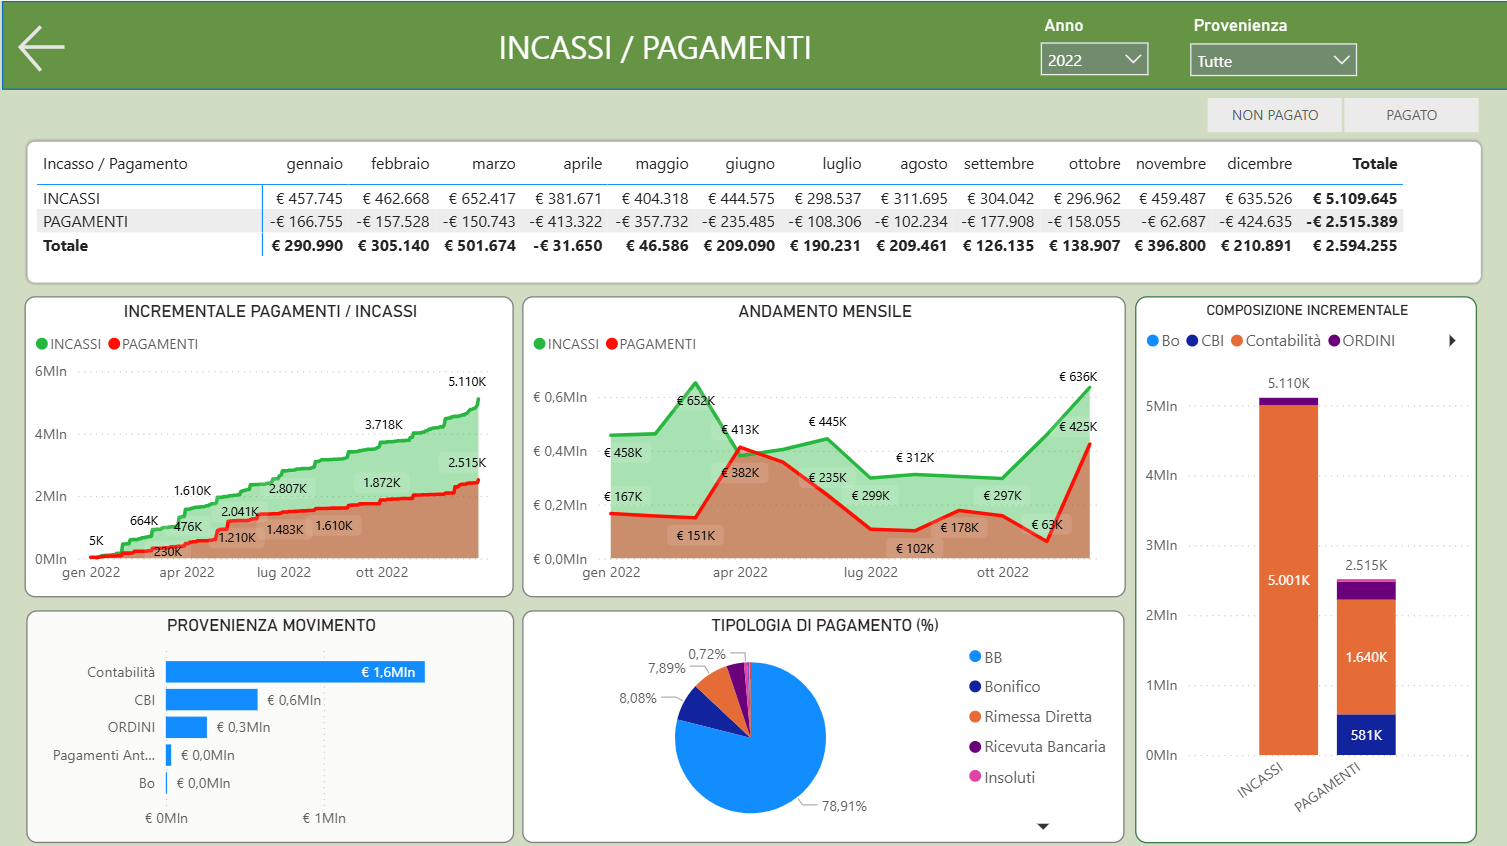Image resolution: width=1507 pixels, height=846 pixels.
Task: Click the grand total cell € 2.594.255
Action: point(1354,246)
